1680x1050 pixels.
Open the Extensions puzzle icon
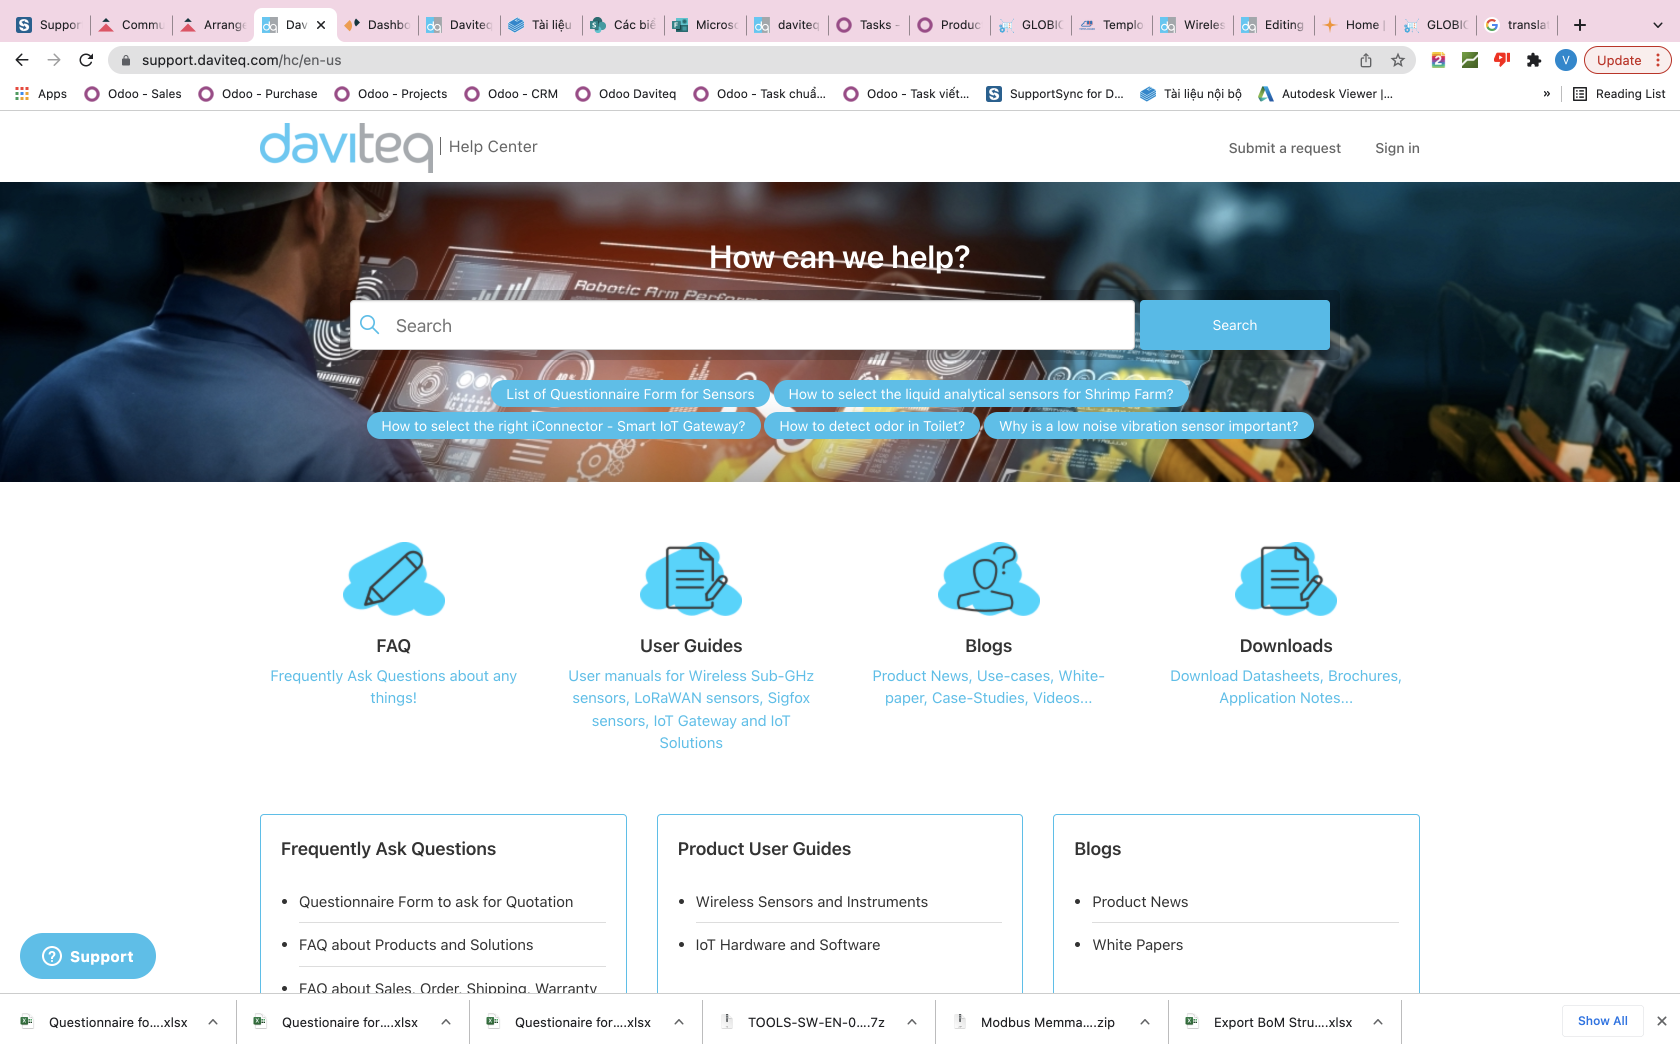(x=1534, y=60)
